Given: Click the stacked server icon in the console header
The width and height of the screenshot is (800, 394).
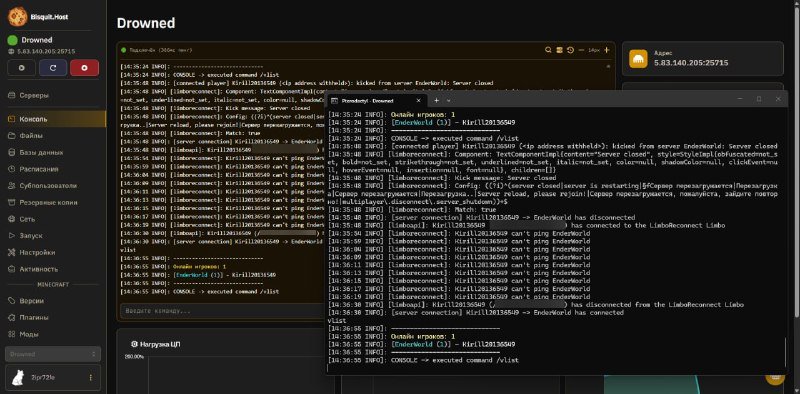Looking at the screenshot, I should (559, 50).
